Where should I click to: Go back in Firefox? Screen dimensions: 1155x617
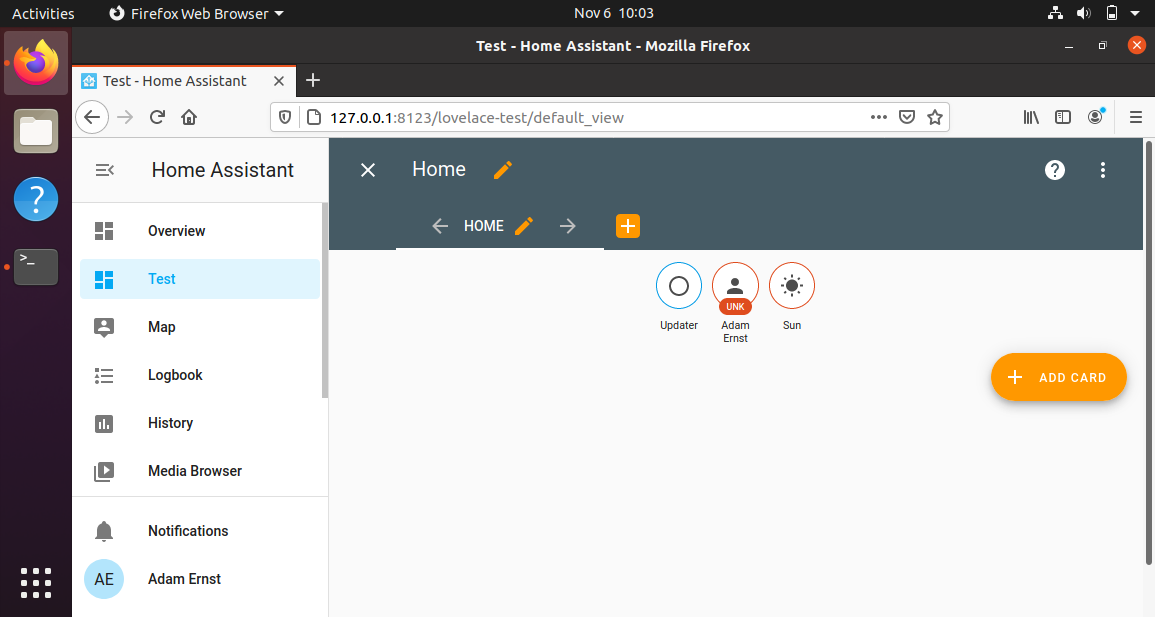click(92, 117)
